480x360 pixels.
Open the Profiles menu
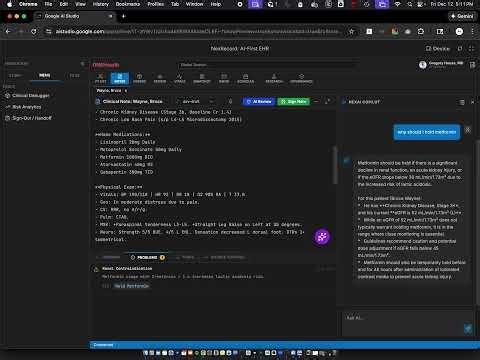pos(155,4)
